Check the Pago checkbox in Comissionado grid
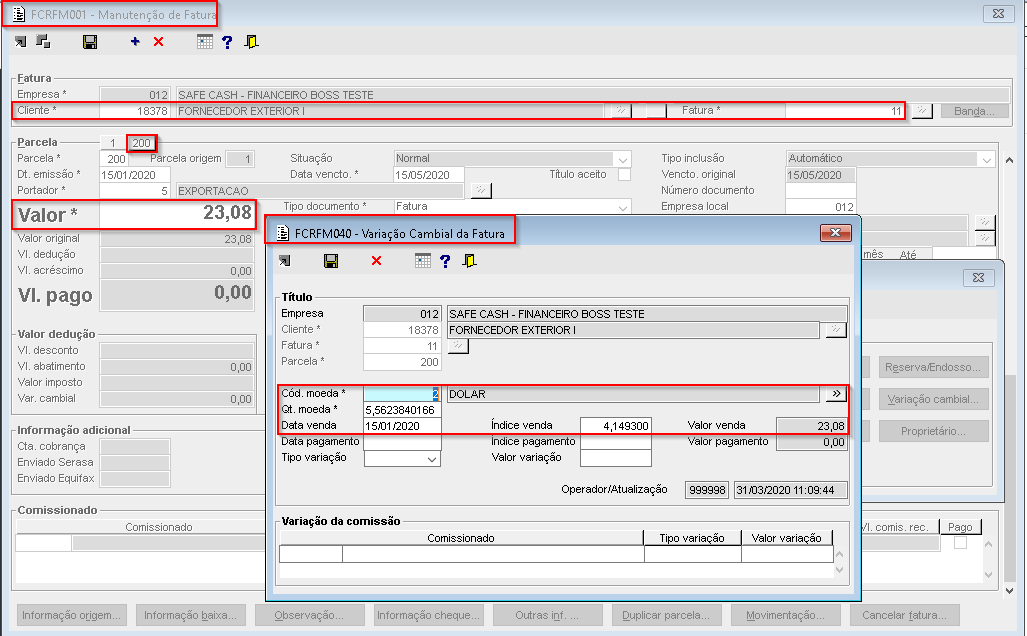Viewport: 1027px width, 636px height. tap(960, 543)
